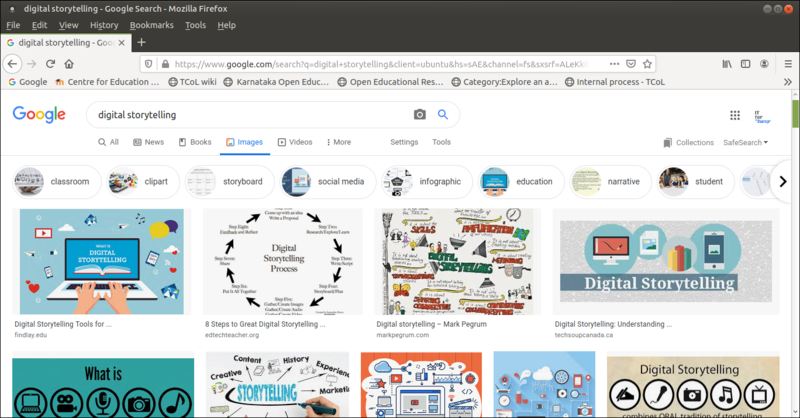
Task: Expand the SafeSearch dropdown
Action: [745, 142]
